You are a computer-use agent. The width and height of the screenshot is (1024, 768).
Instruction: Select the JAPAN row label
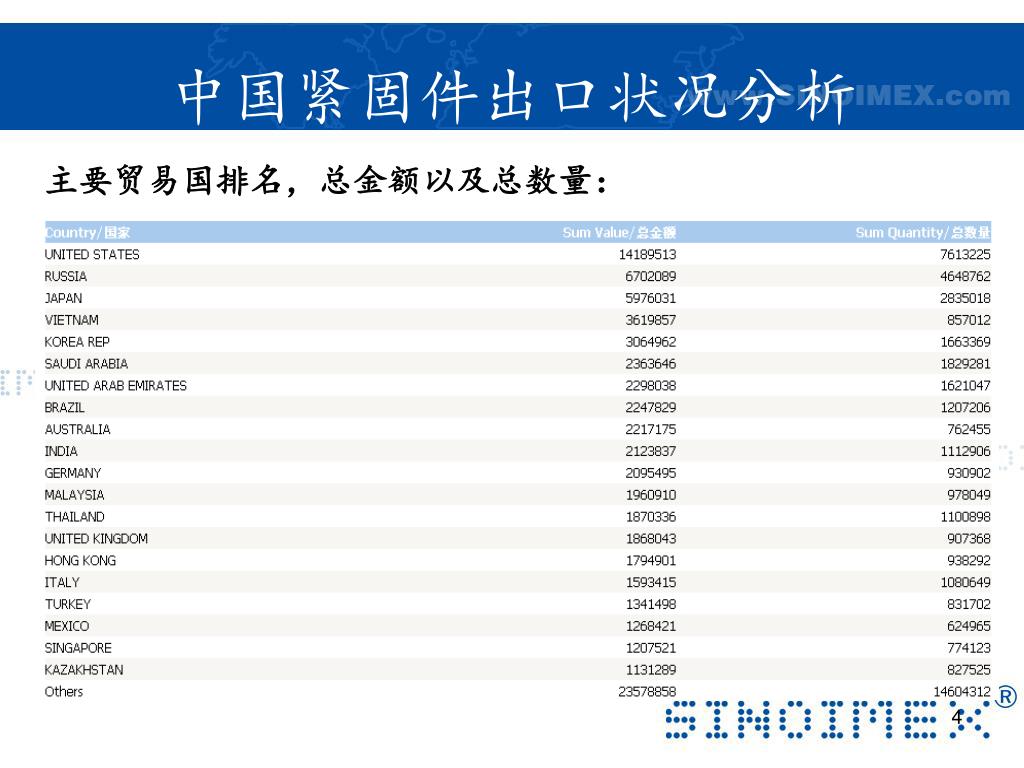point(63,298)
